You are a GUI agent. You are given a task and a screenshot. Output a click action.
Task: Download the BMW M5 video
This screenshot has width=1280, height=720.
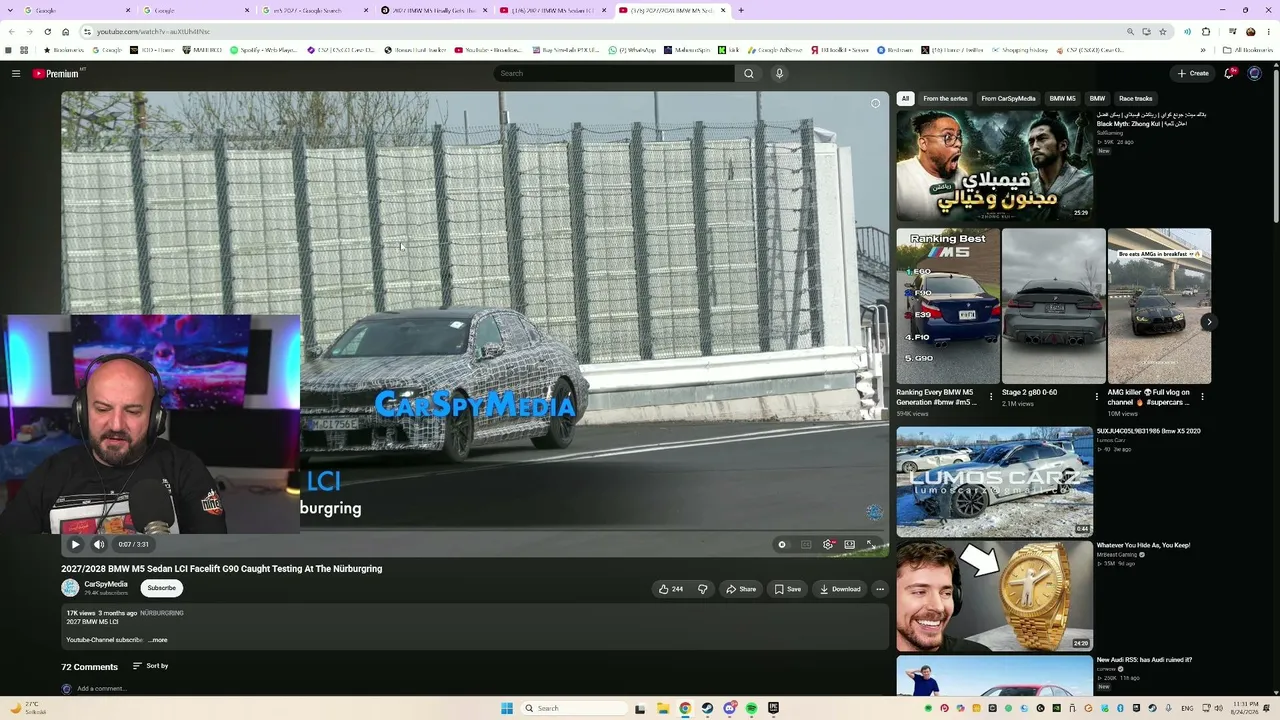[x=840, y=589]
